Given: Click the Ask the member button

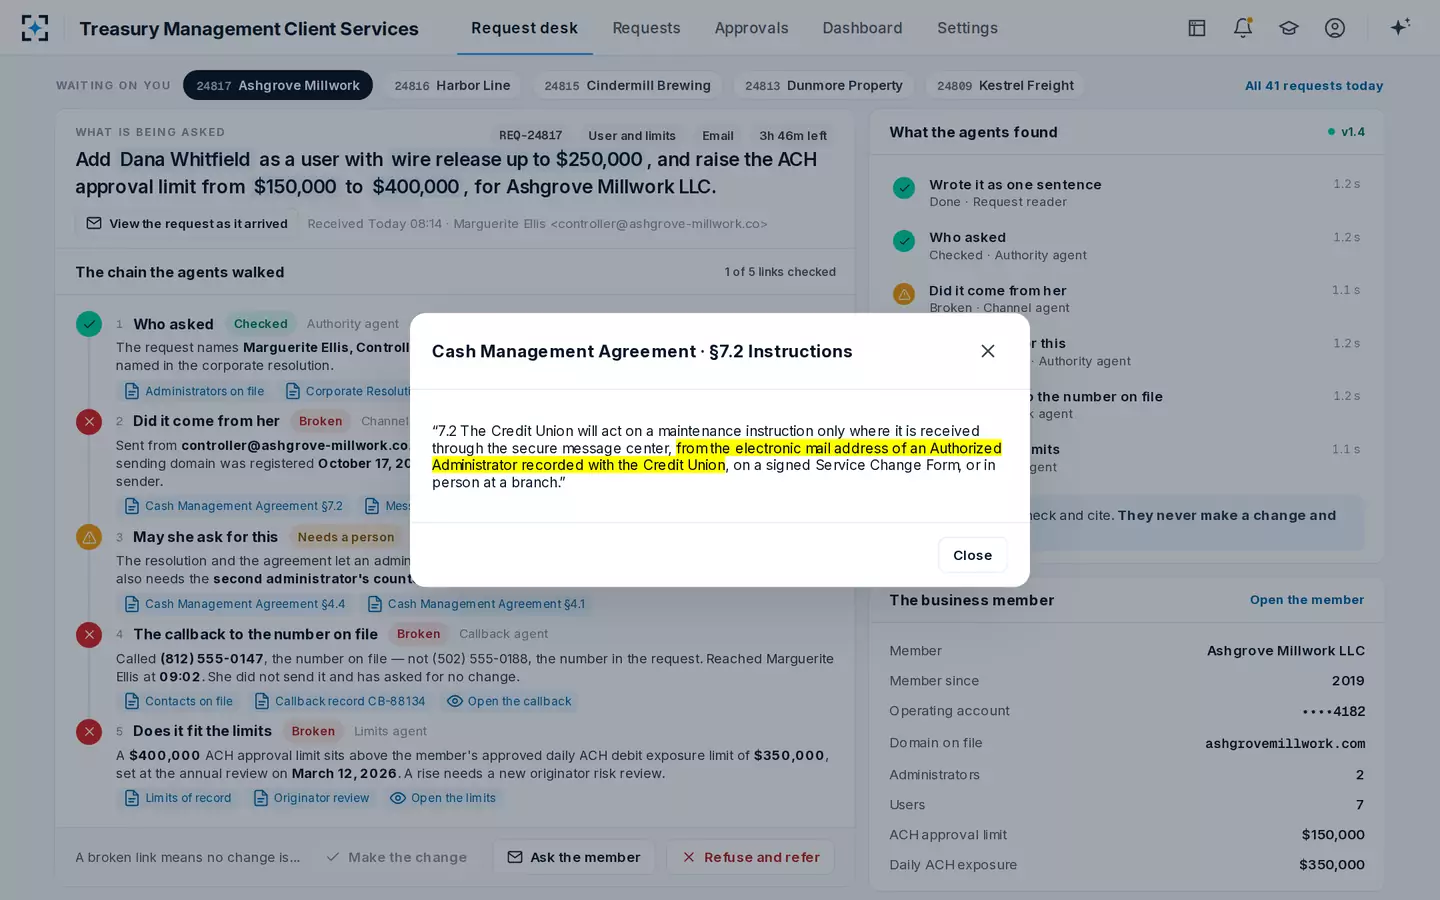Looking at the screenshot, I should pyautogui.click(x=574, y=857).
